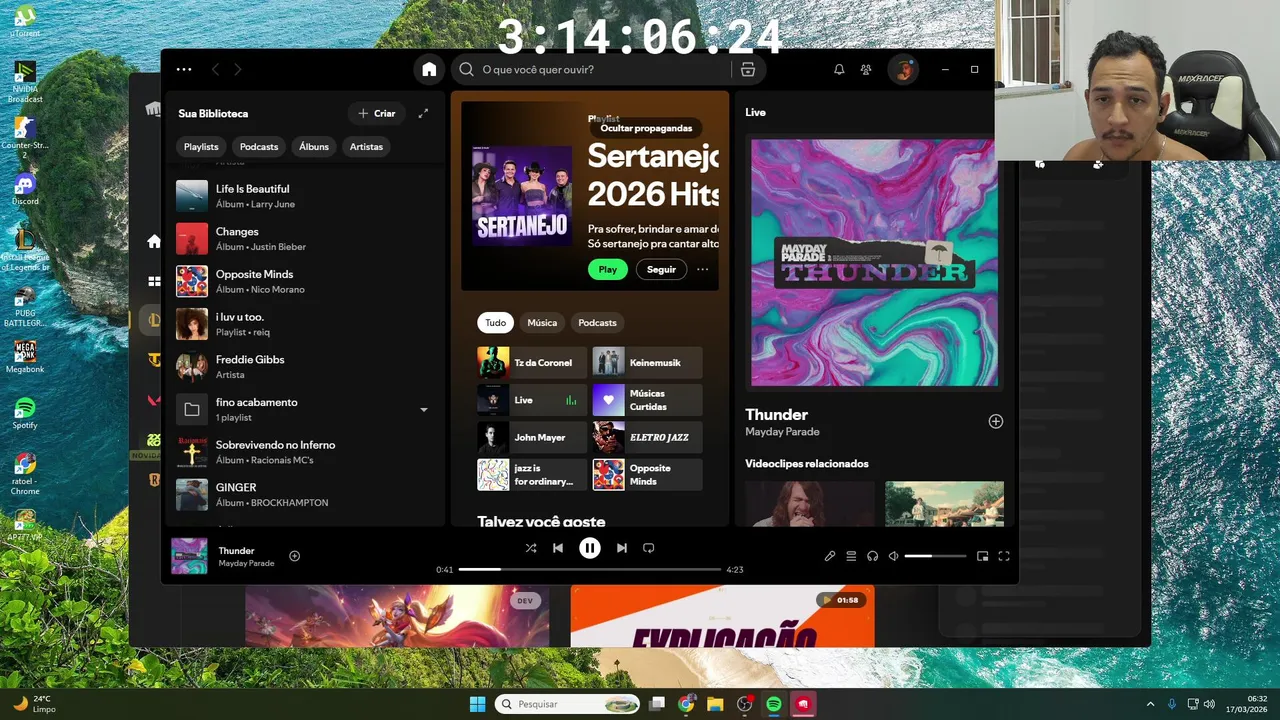This screenshot has height=720, width=1280.
Task: Open Mayday Parade artist link in Live panel
Action: pyautogui.click(x=782, y=432)
